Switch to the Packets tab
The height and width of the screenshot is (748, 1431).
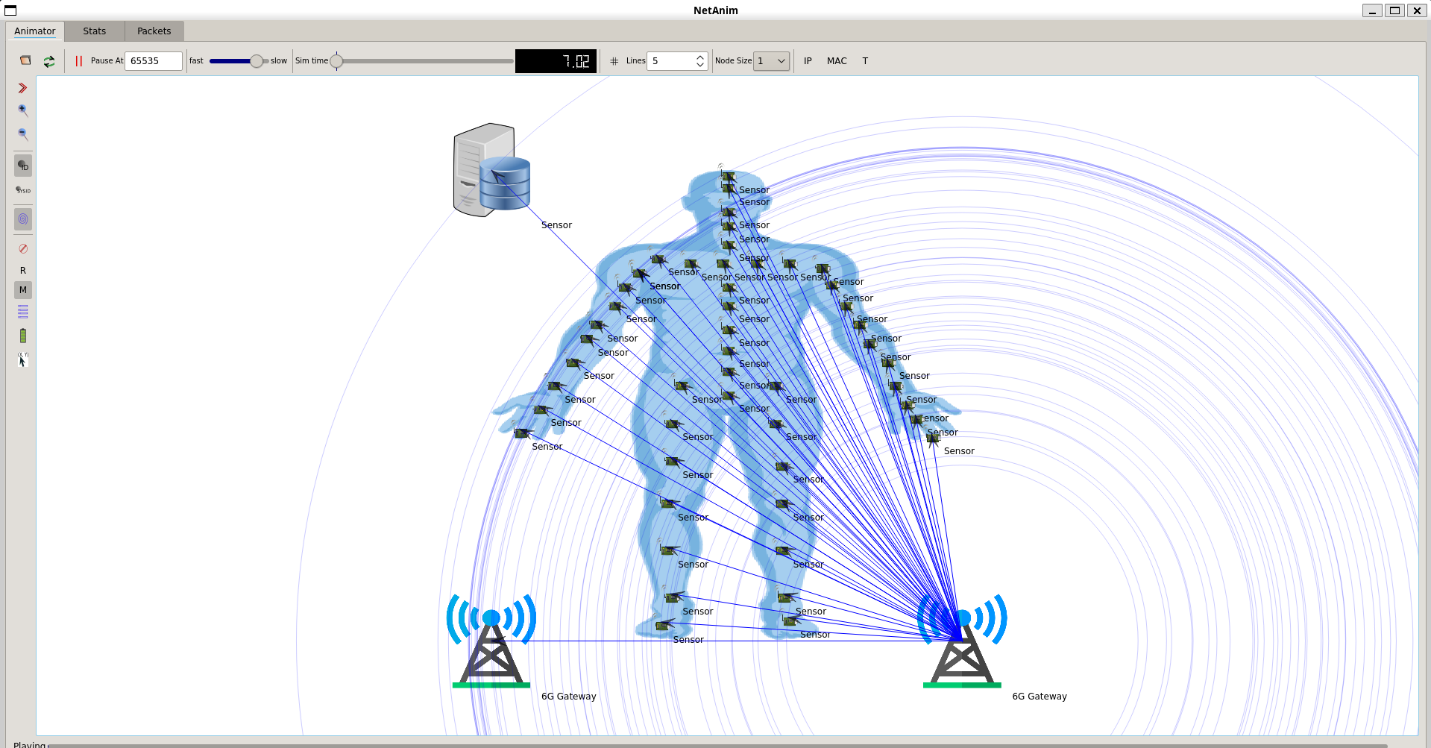154,31
